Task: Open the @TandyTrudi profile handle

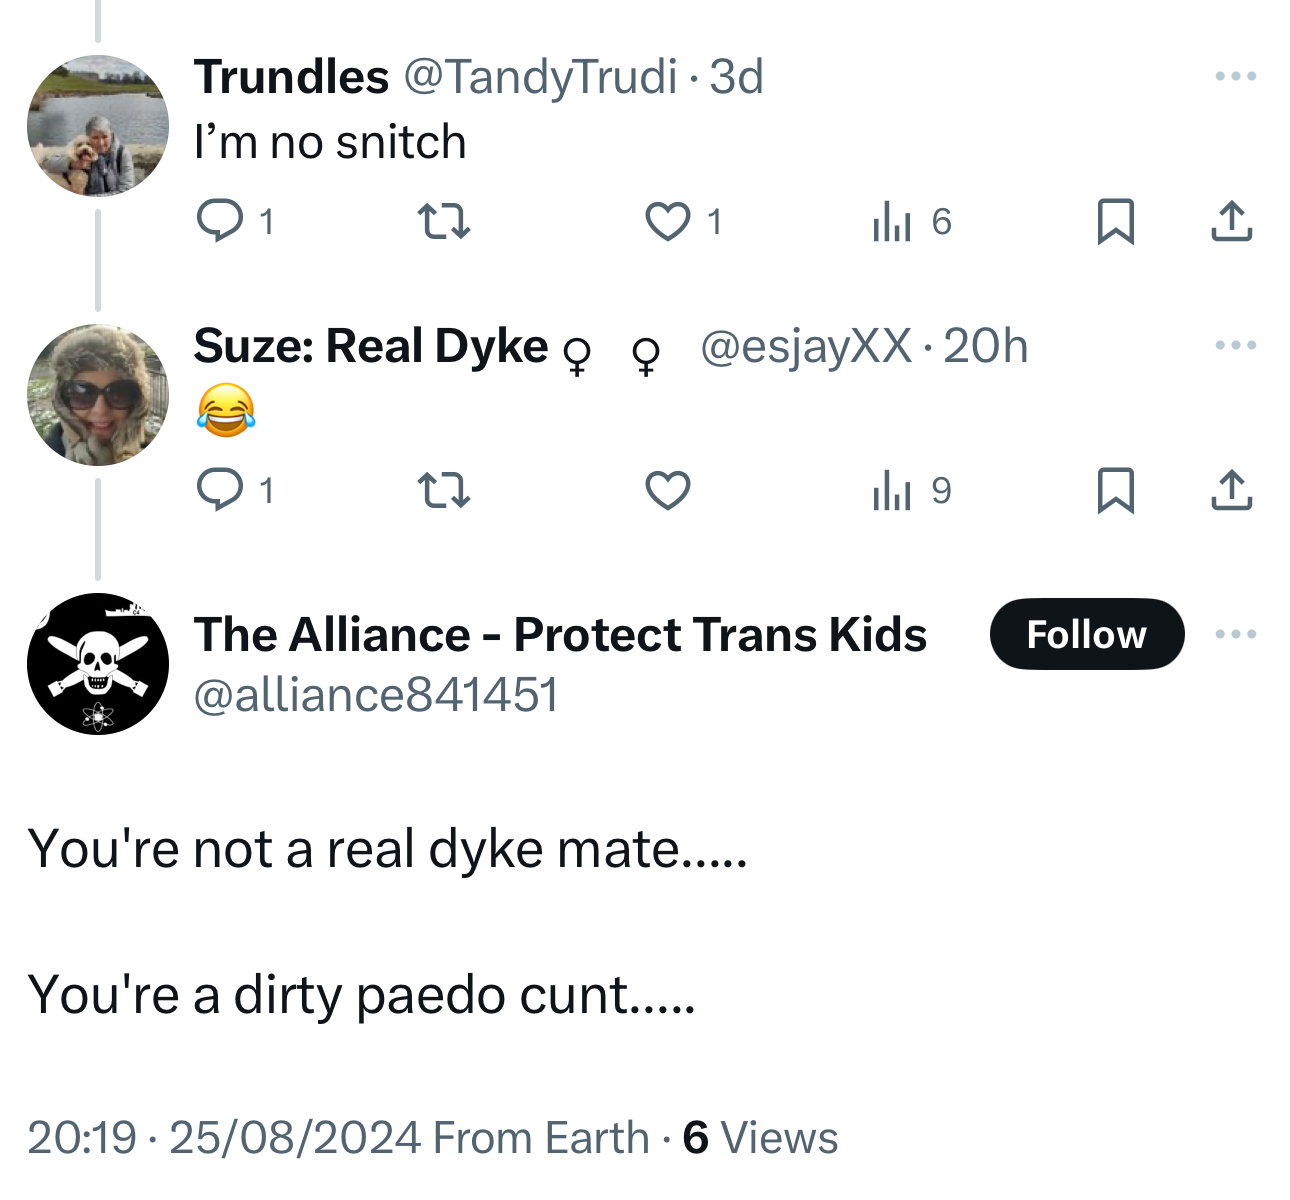Action: 540,77
